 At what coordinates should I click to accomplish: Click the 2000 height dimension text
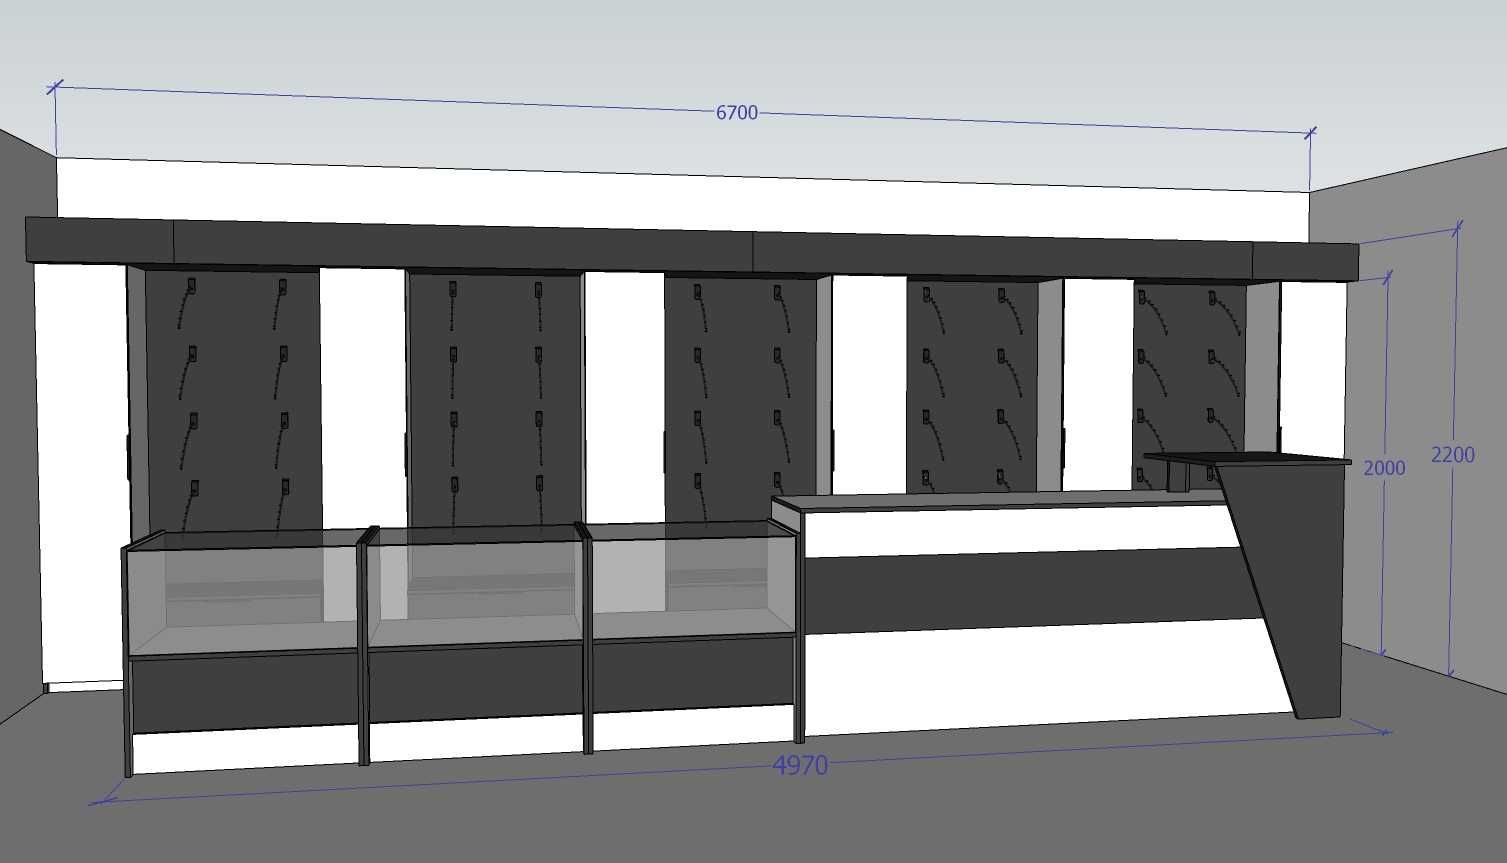pyautogui.click(x=1384, y=468)
